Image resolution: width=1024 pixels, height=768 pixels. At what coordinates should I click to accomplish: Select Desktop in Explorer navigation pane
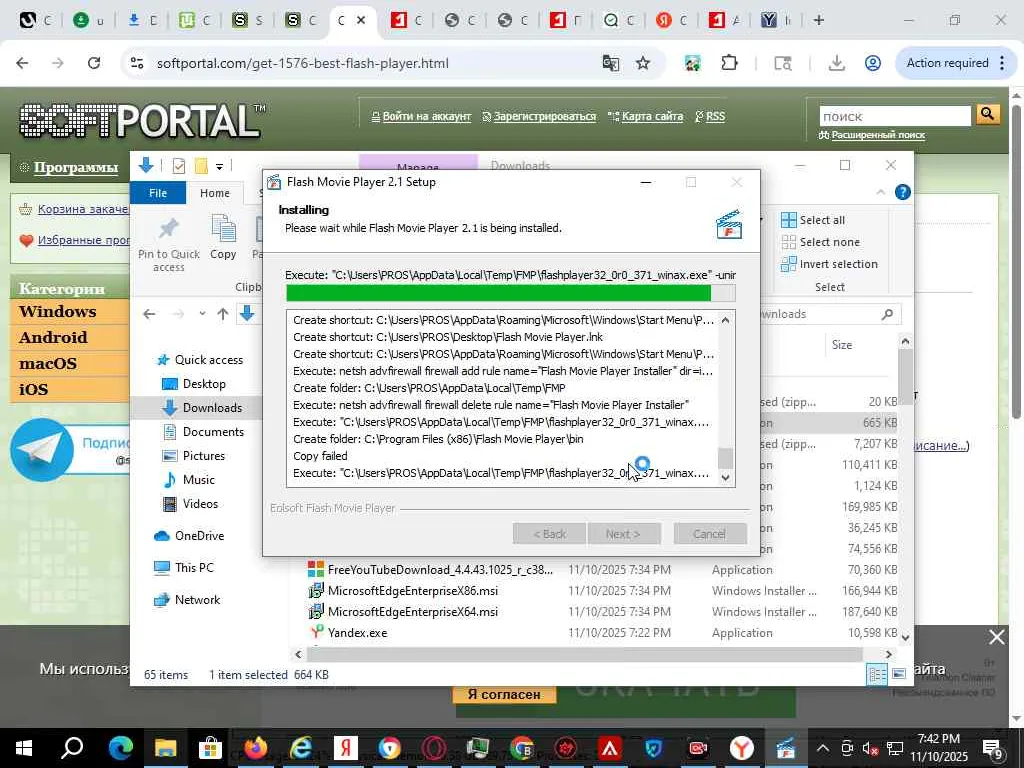pyautogui.click(x=193, y=384)
